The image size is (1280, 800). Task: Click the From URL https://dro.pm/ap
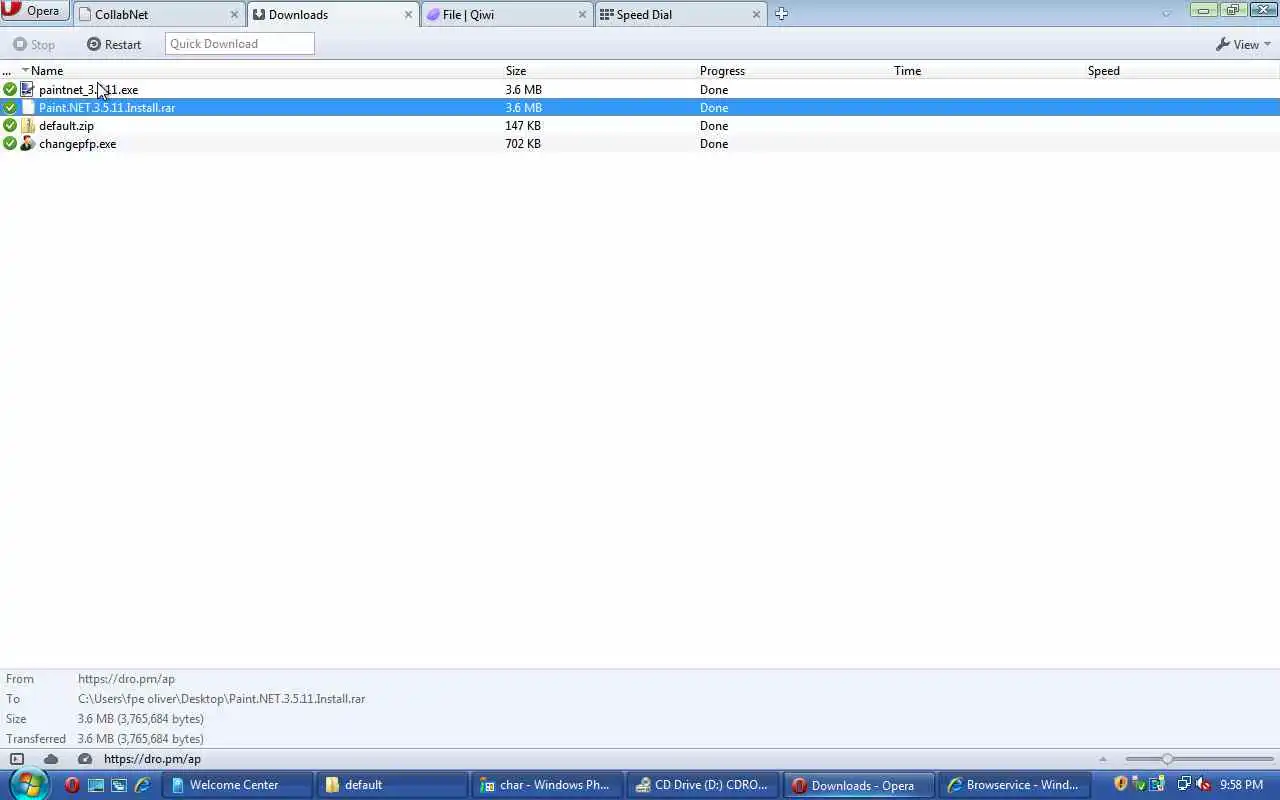pos(126,679)
